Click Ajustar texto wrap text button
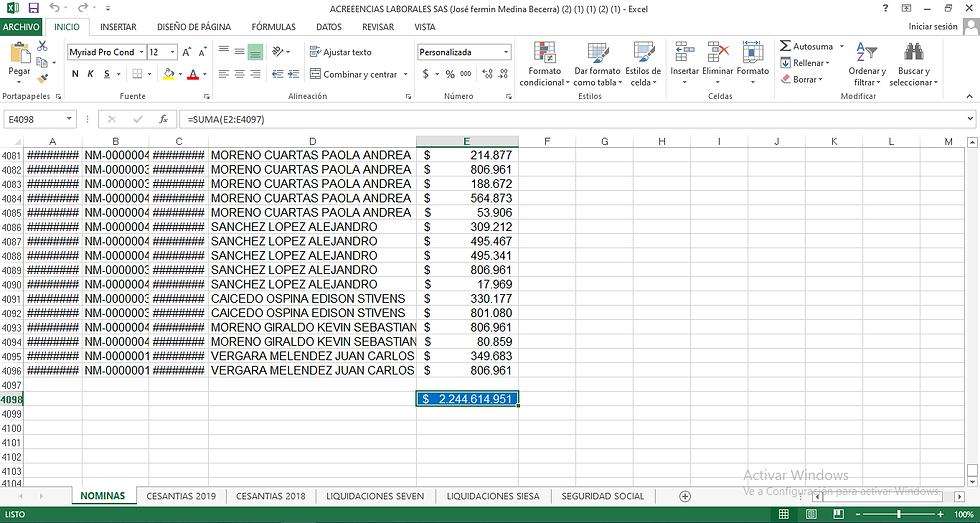980x523 pixels. point(341,52)
